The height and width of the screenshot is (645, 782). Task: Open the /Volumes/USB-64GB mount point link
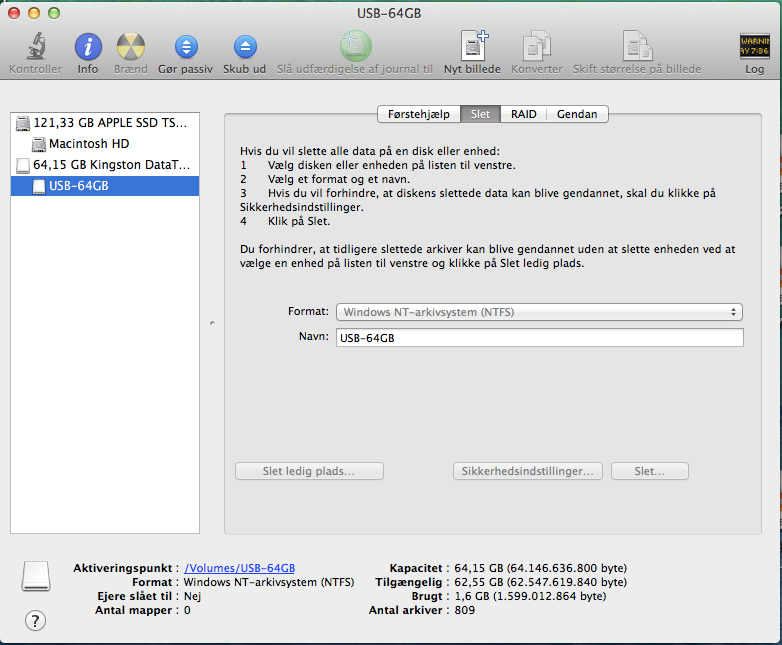tap(239, 568)
